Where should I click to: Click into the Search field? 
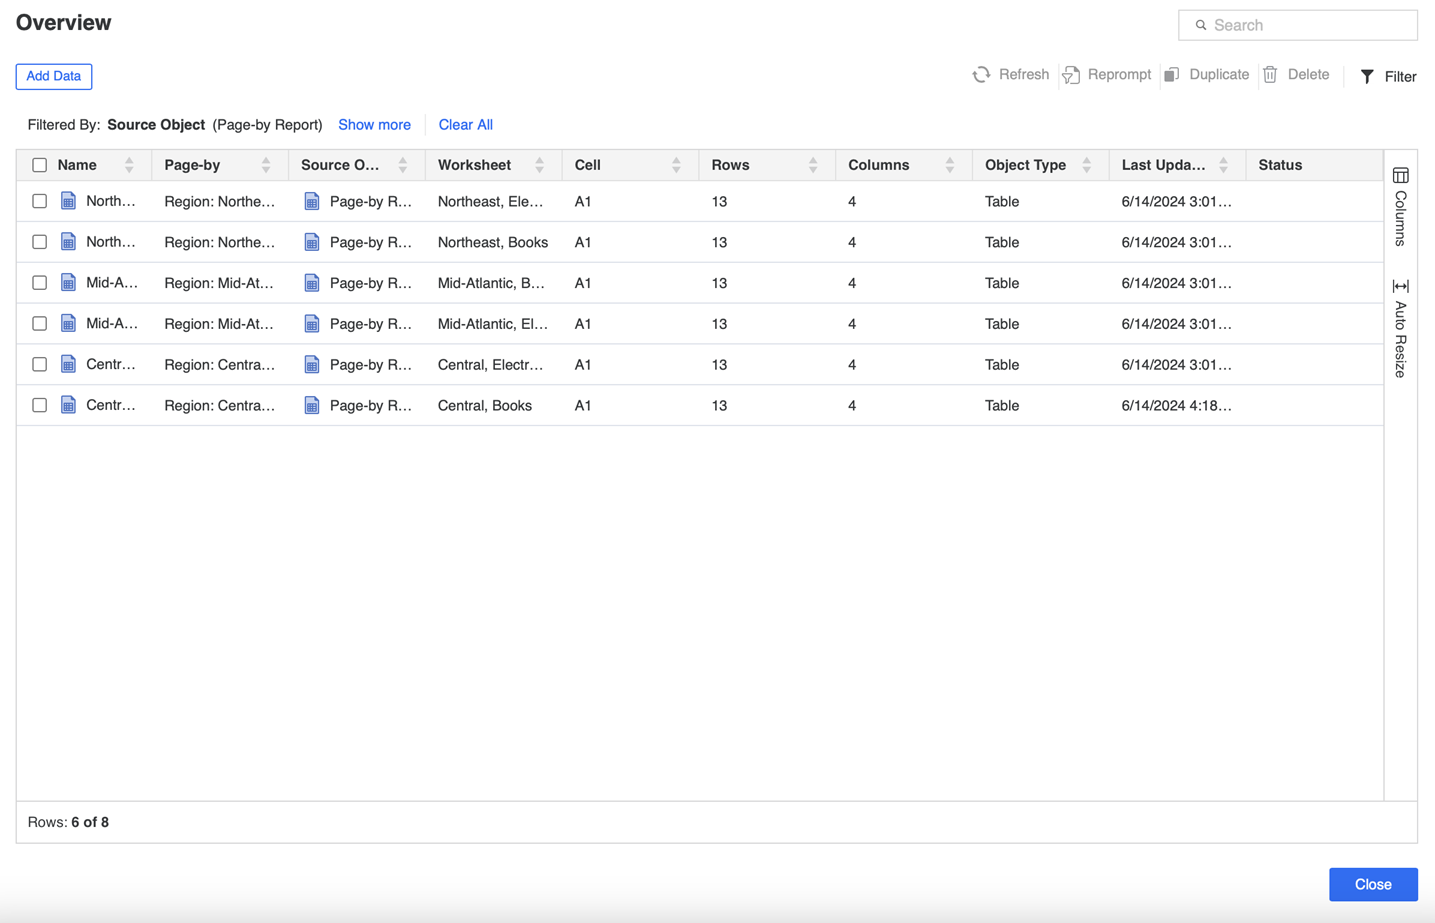pos(1305,25)
